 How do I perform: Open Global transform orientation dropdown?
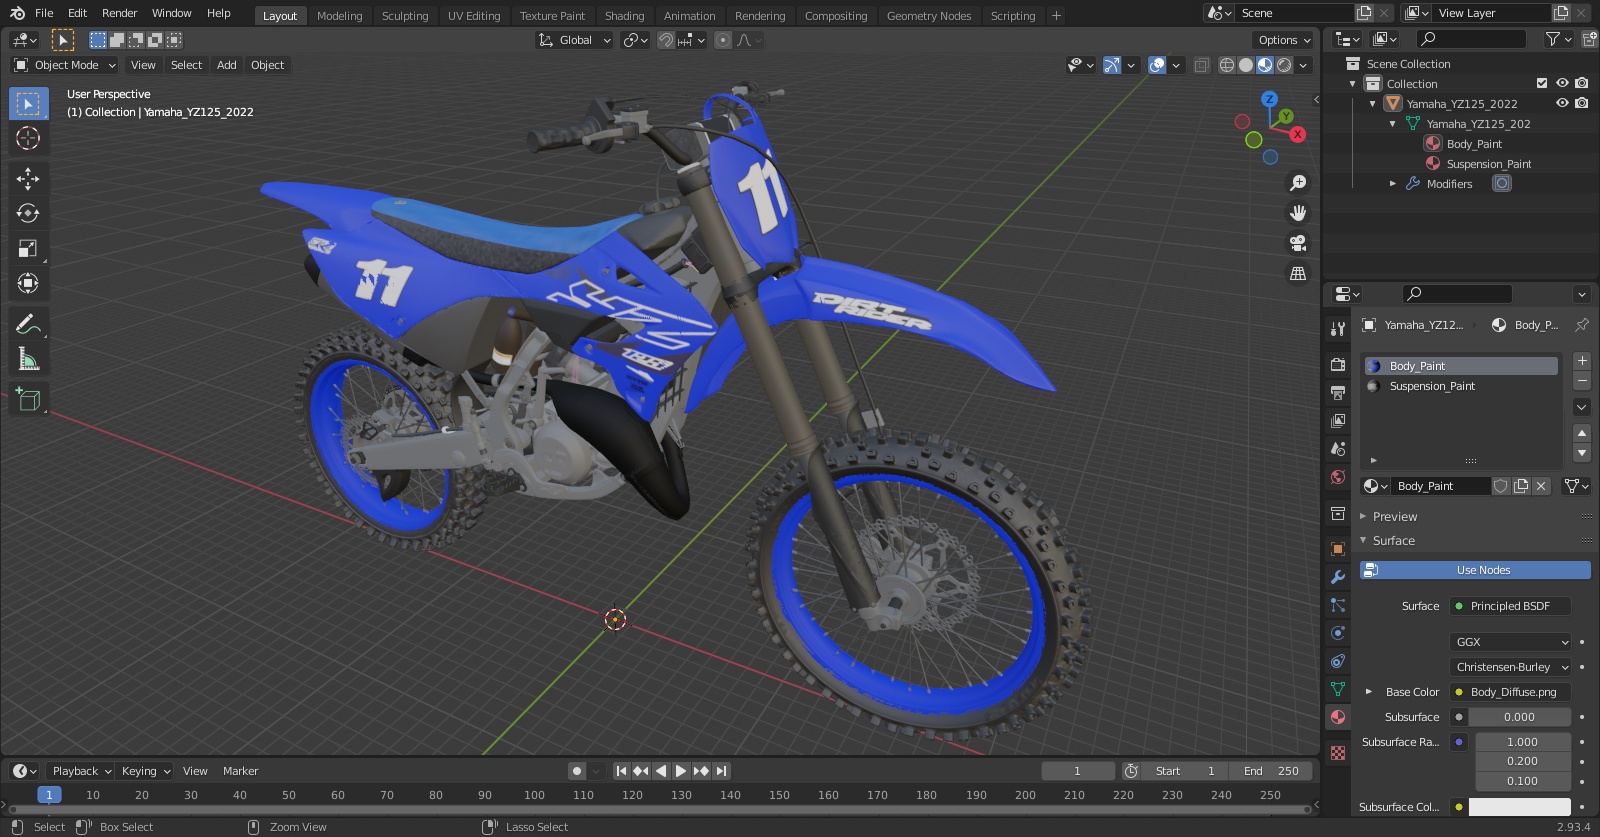(x=575, y=40)
